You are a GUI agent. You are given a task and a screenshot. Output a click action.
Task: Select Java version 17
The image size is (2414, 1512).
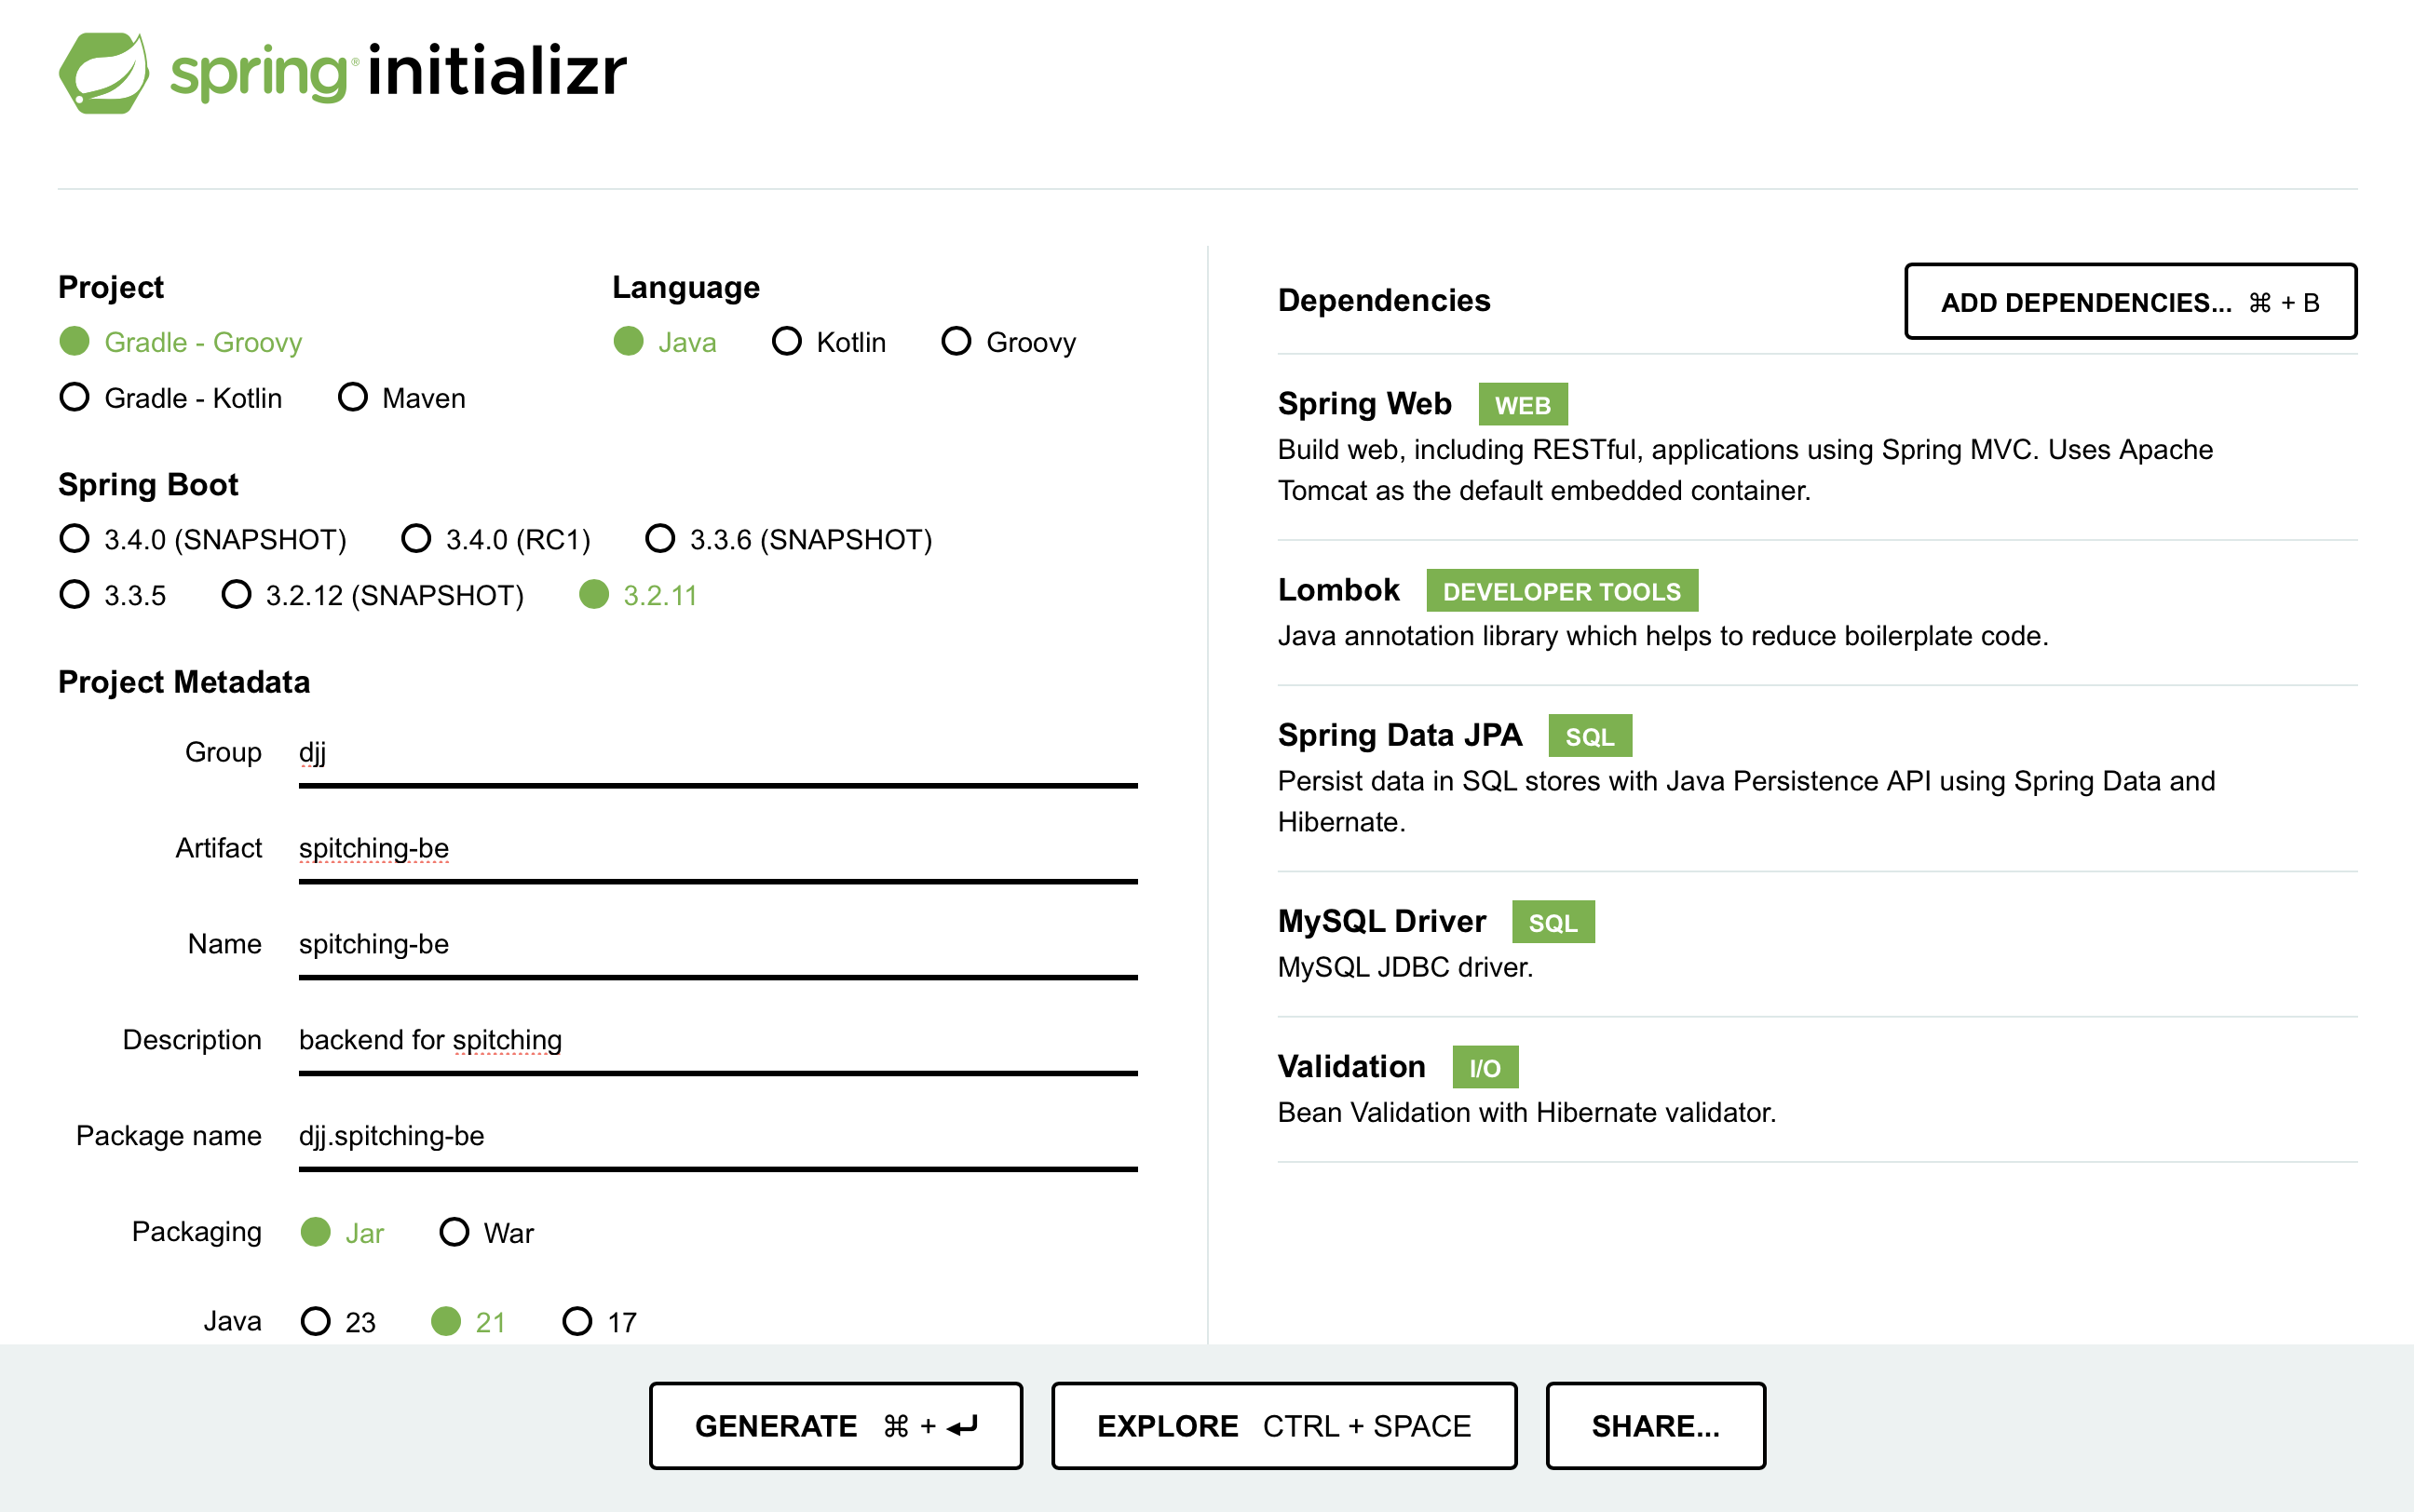tap(577, 1321)
